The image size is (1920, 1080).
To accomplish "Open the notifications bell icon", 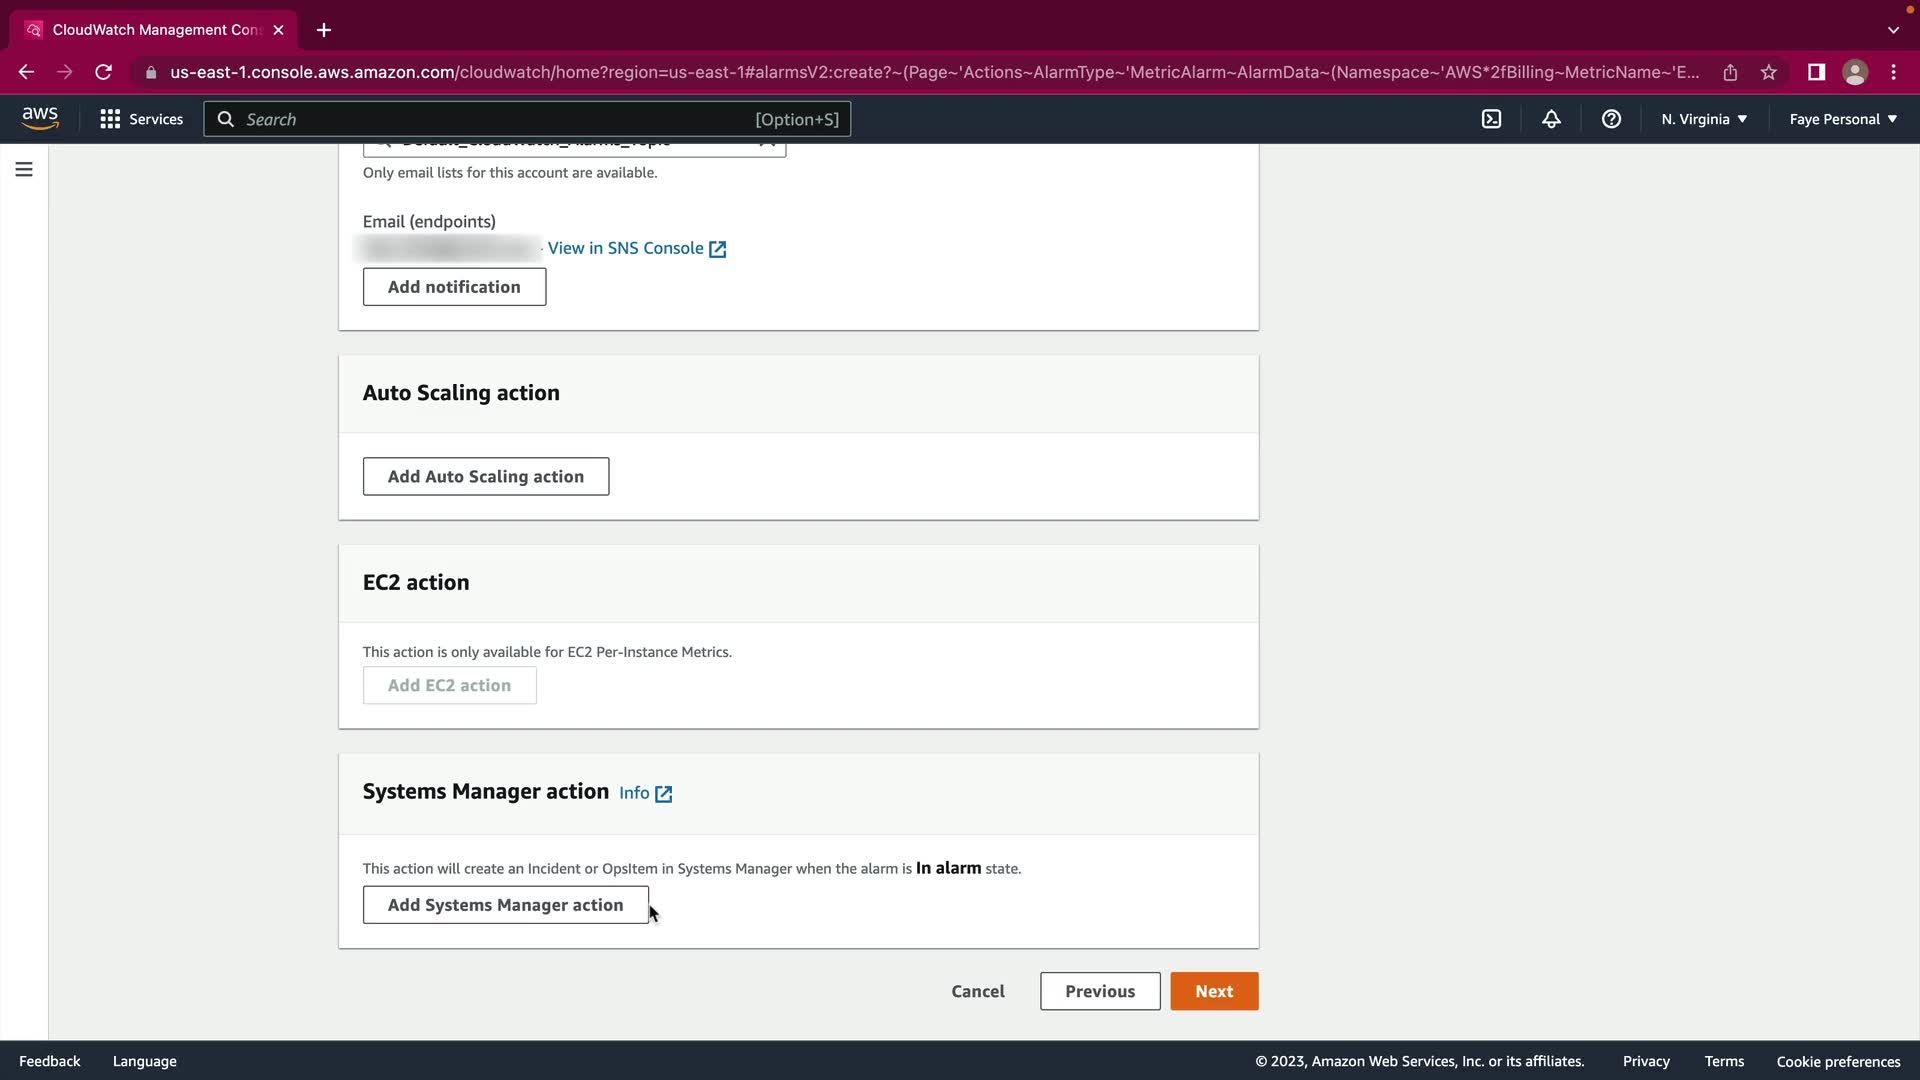I will tap(1551, 119).
